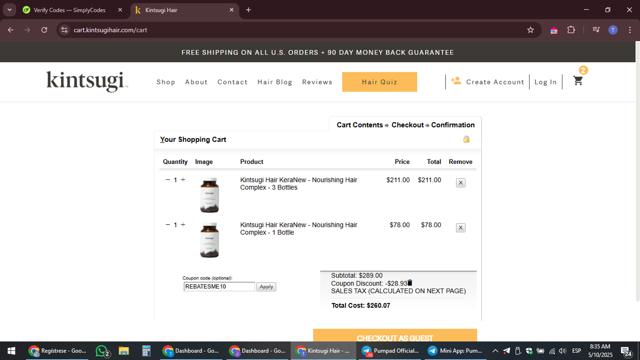
Task: Select the Kintsugi Hair browser tab
Action: (x=185, y=10)
